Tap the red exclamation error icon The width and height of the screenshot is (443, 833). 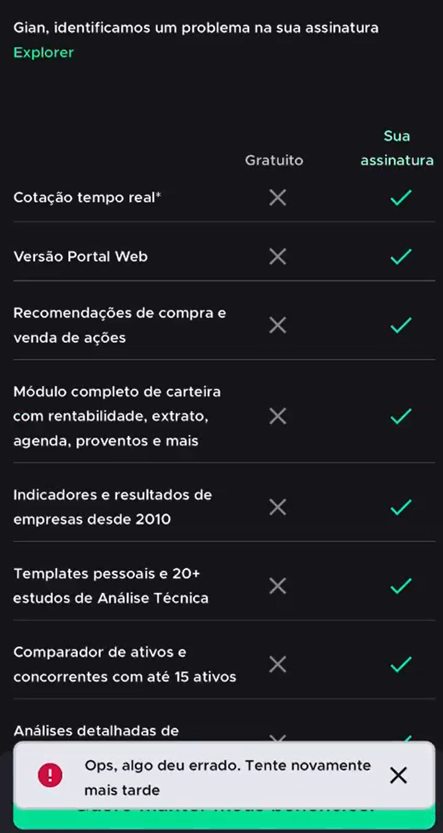(50, 776)
